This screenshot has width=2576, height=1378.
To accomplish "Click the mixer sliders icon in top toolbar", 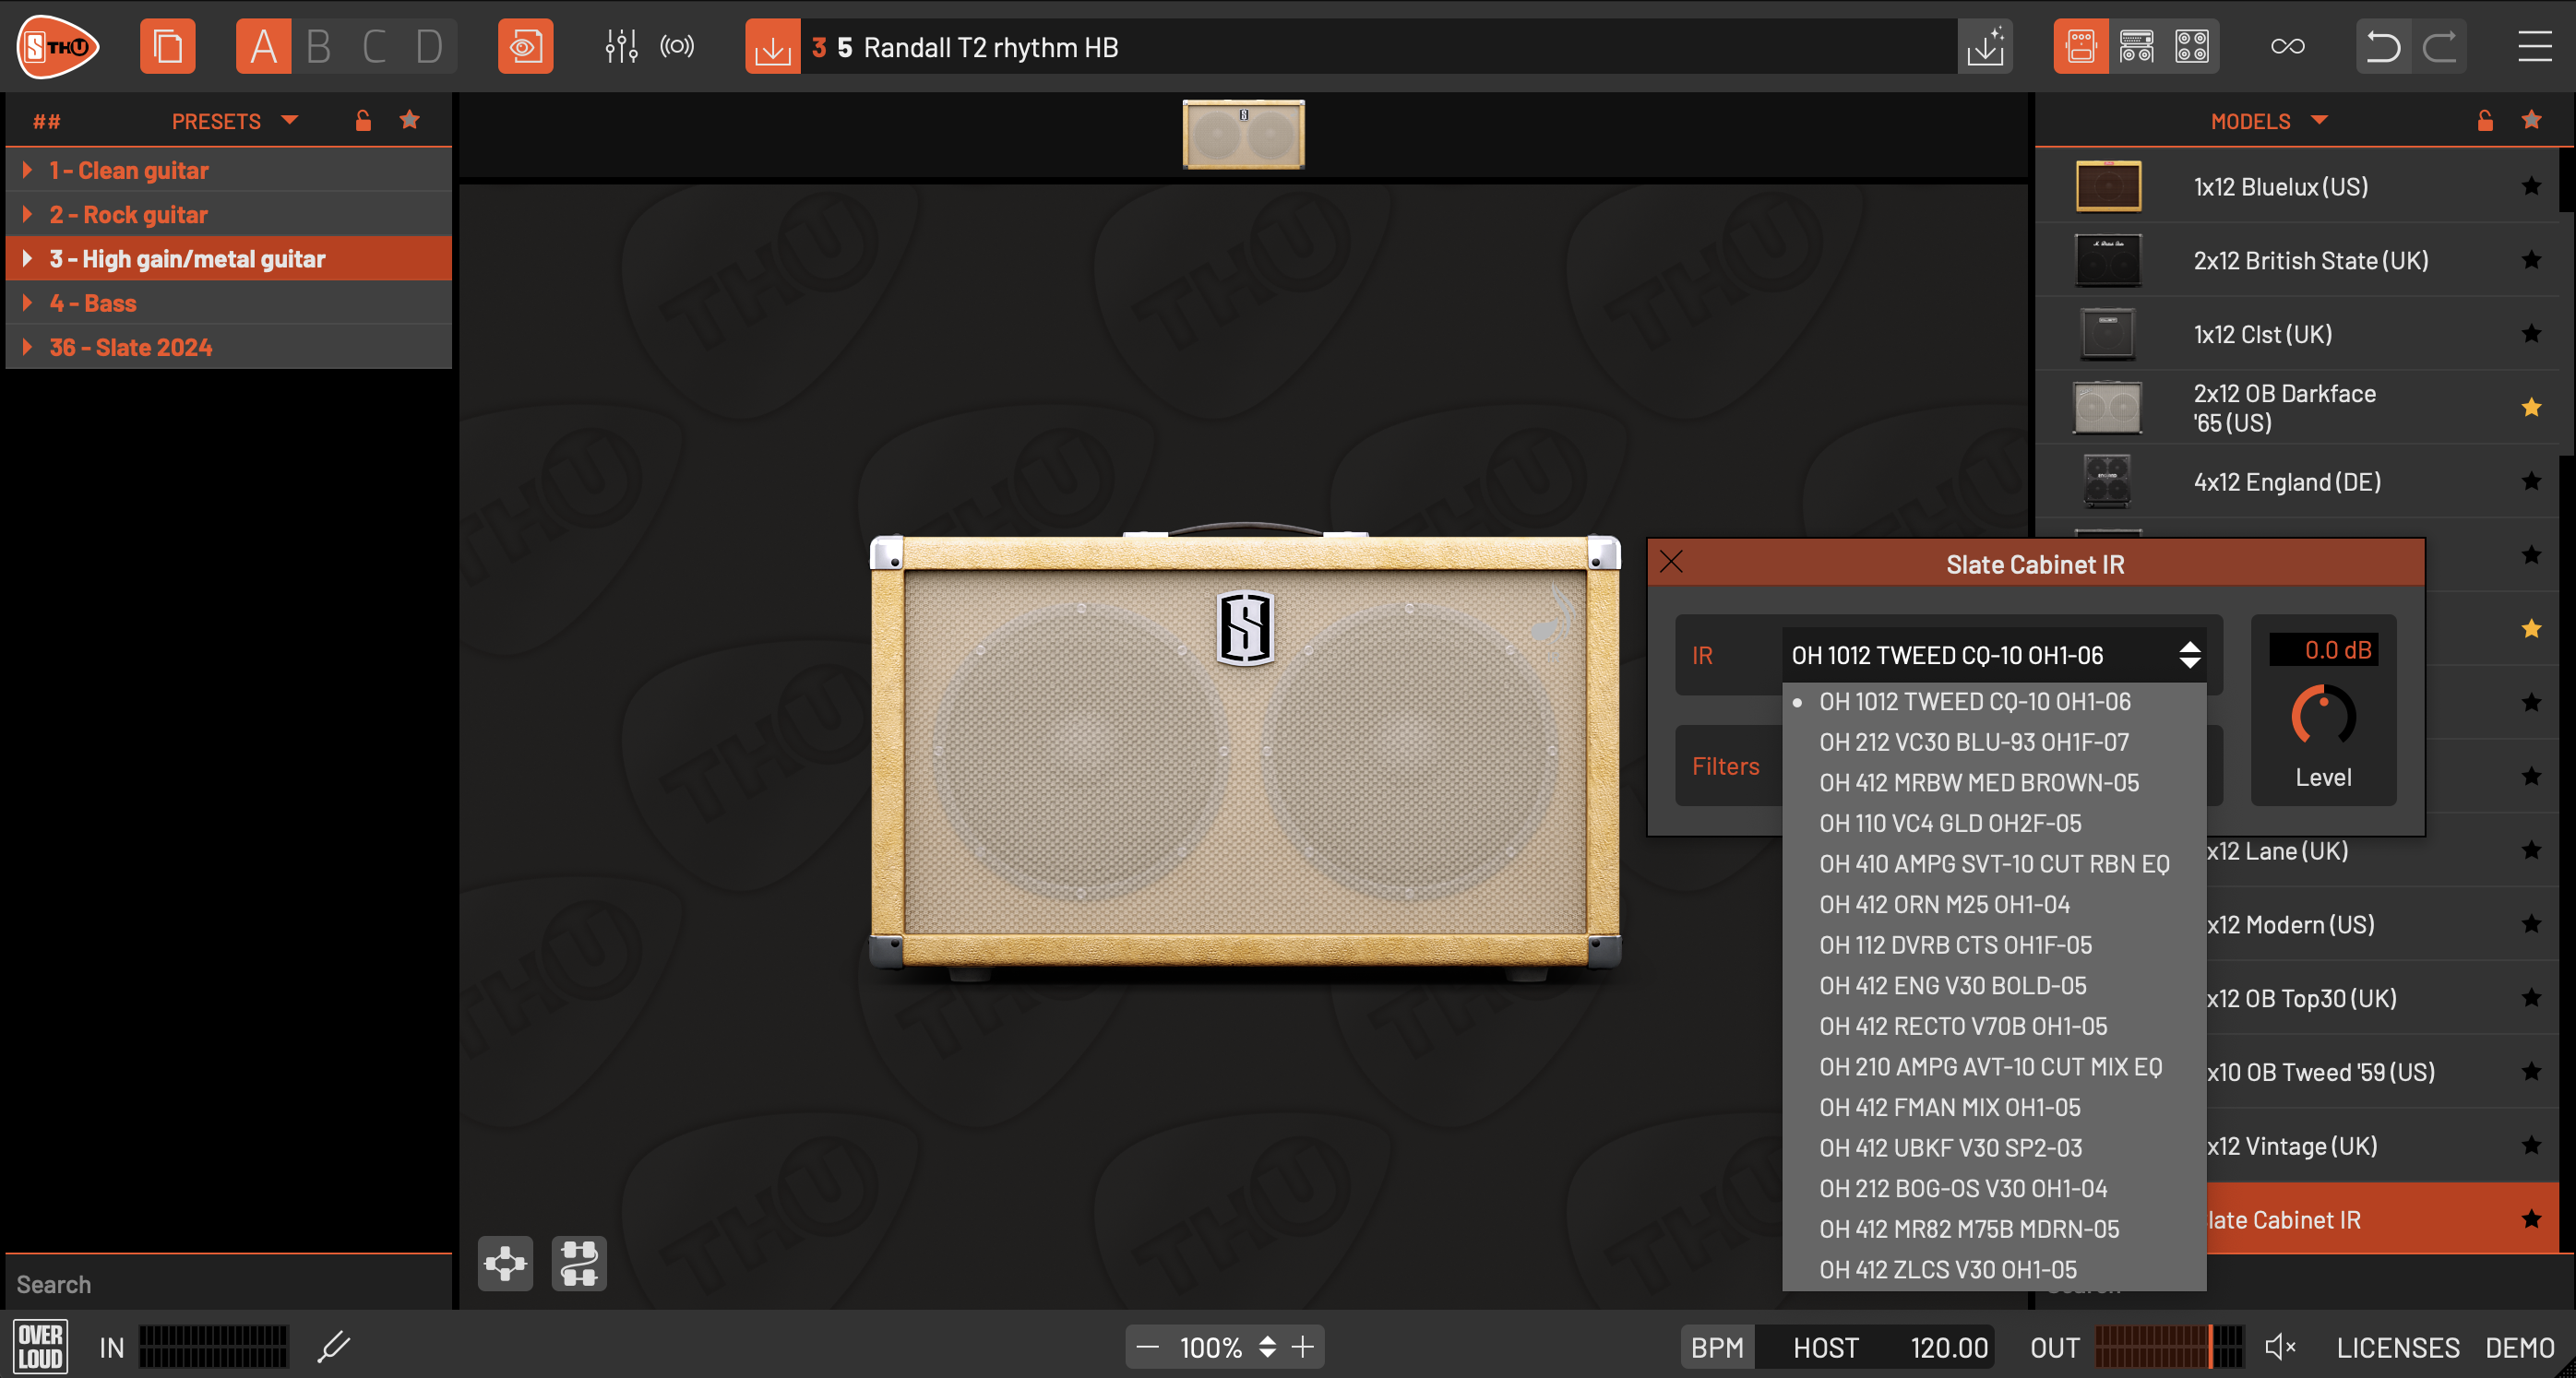I will pyautogui.click(x=620, y=46).
